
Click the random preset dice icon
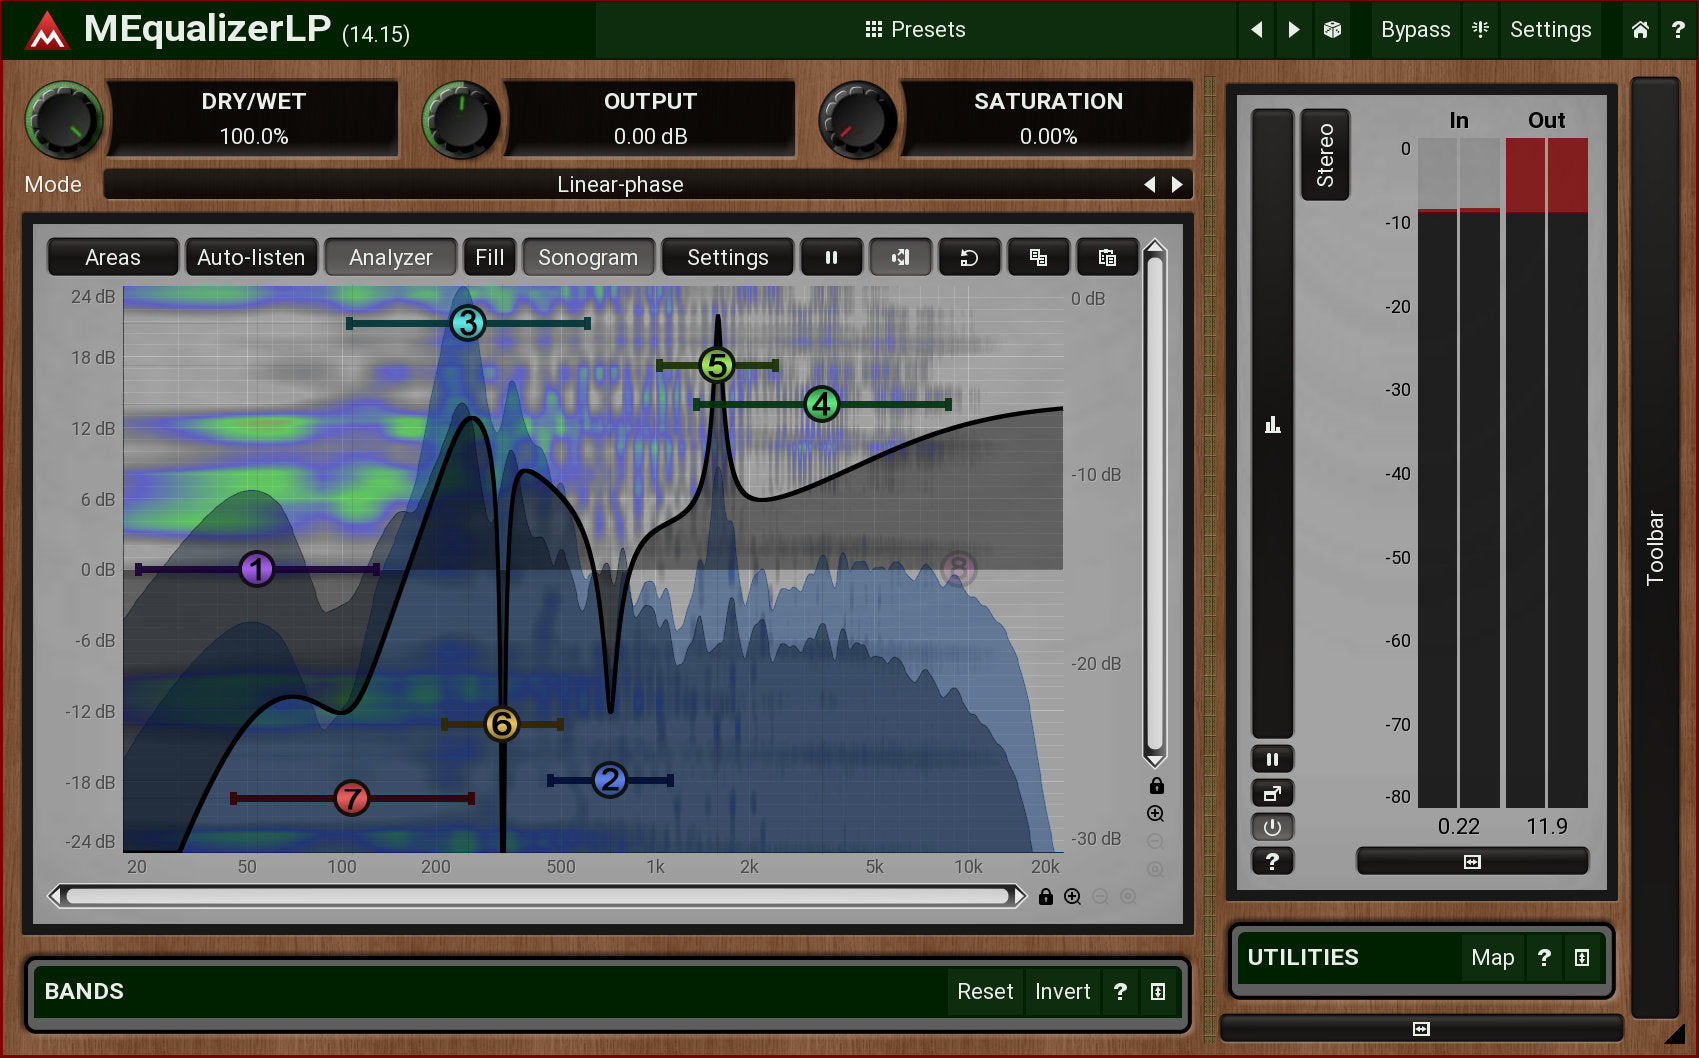[1332, 30]
